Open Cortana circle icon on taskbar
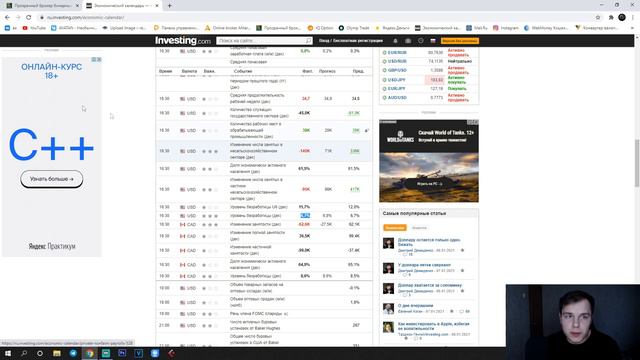The height and width of the screenshot is (360, 640). pyautogui.click(x=40, y=353)
